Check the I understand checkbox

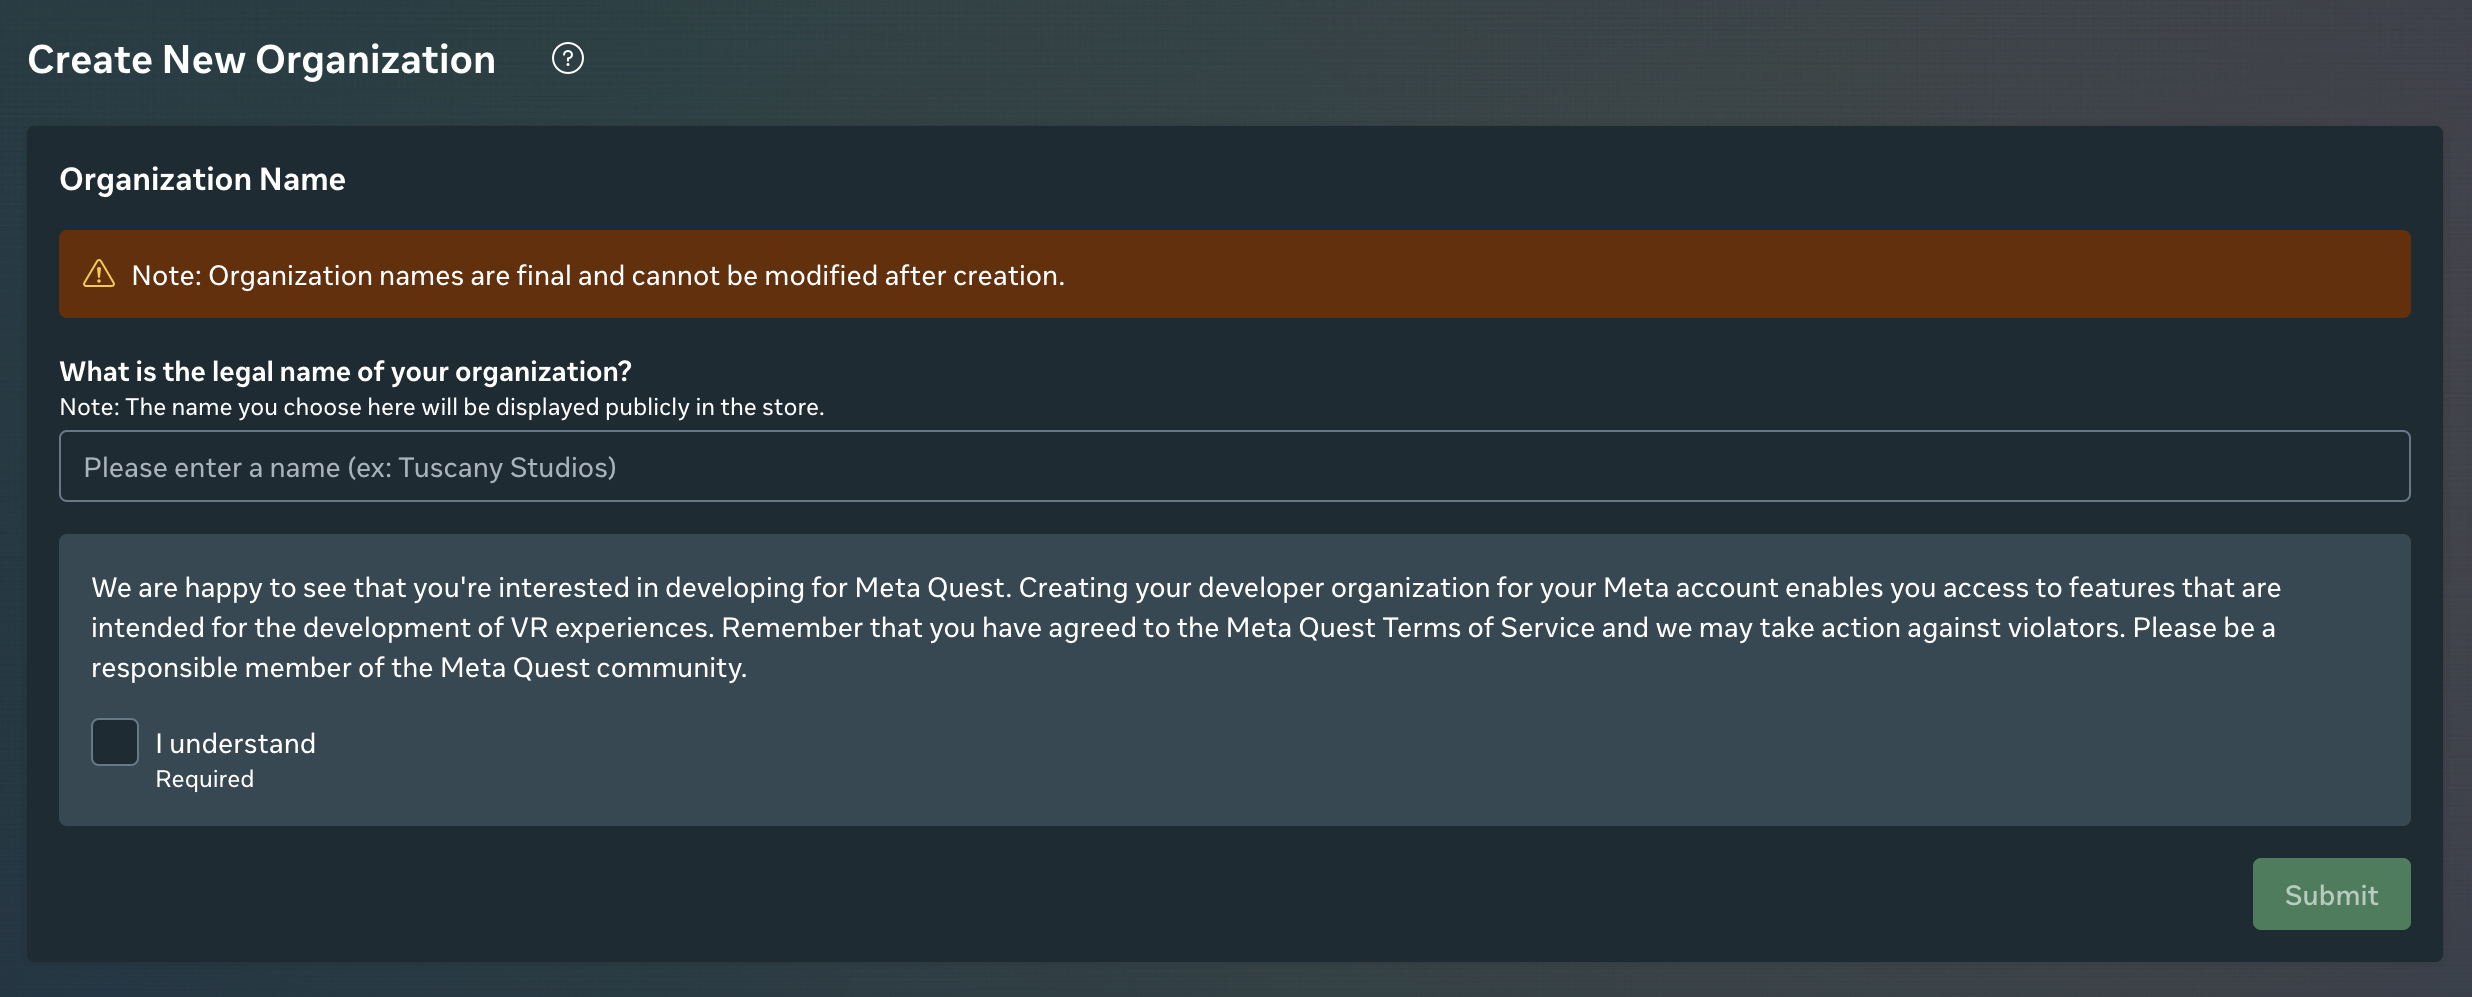pos(115,742)
